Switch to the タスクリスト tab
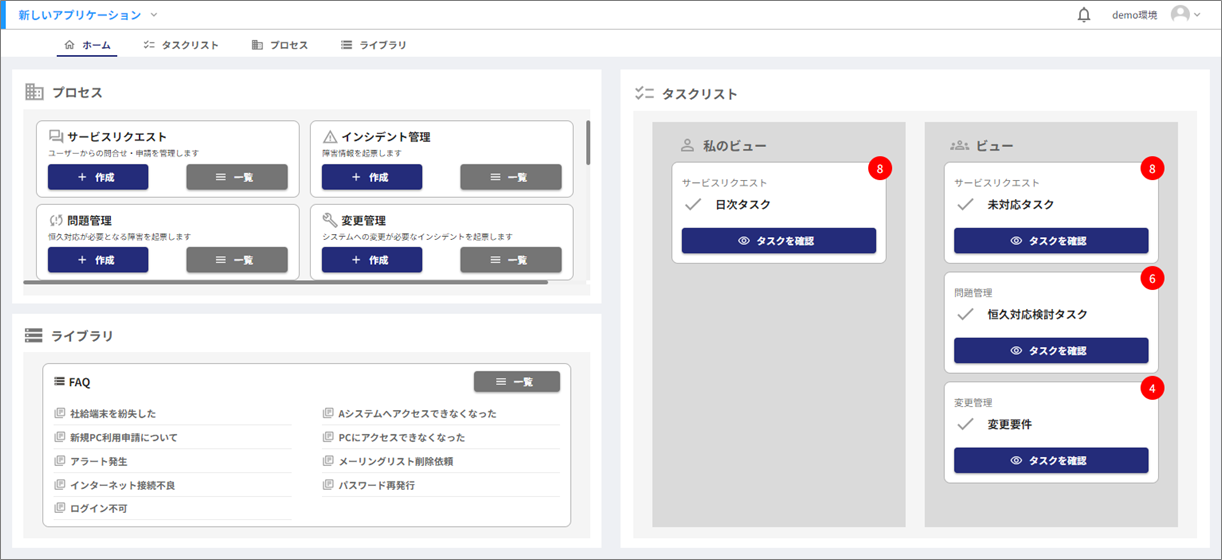This screenshot has height=560, width=1222. 181,45
